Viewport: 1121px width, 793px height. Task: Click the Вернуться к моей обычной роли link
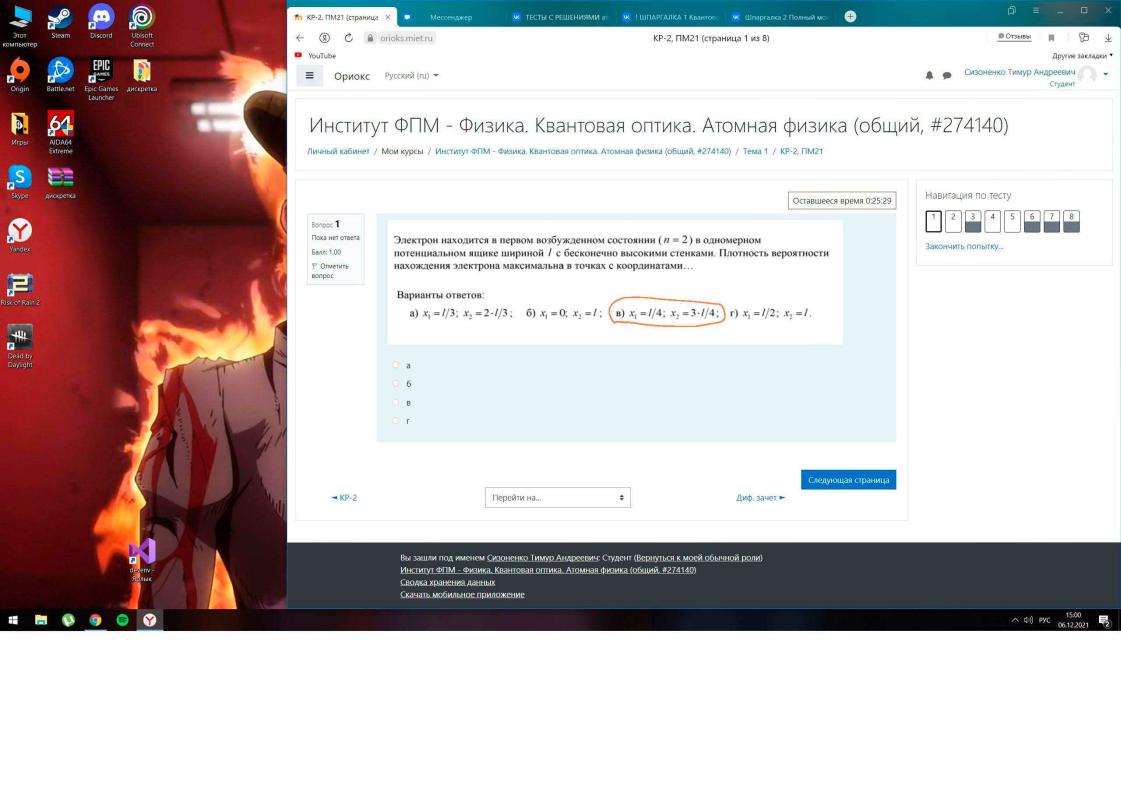[698, 558]
